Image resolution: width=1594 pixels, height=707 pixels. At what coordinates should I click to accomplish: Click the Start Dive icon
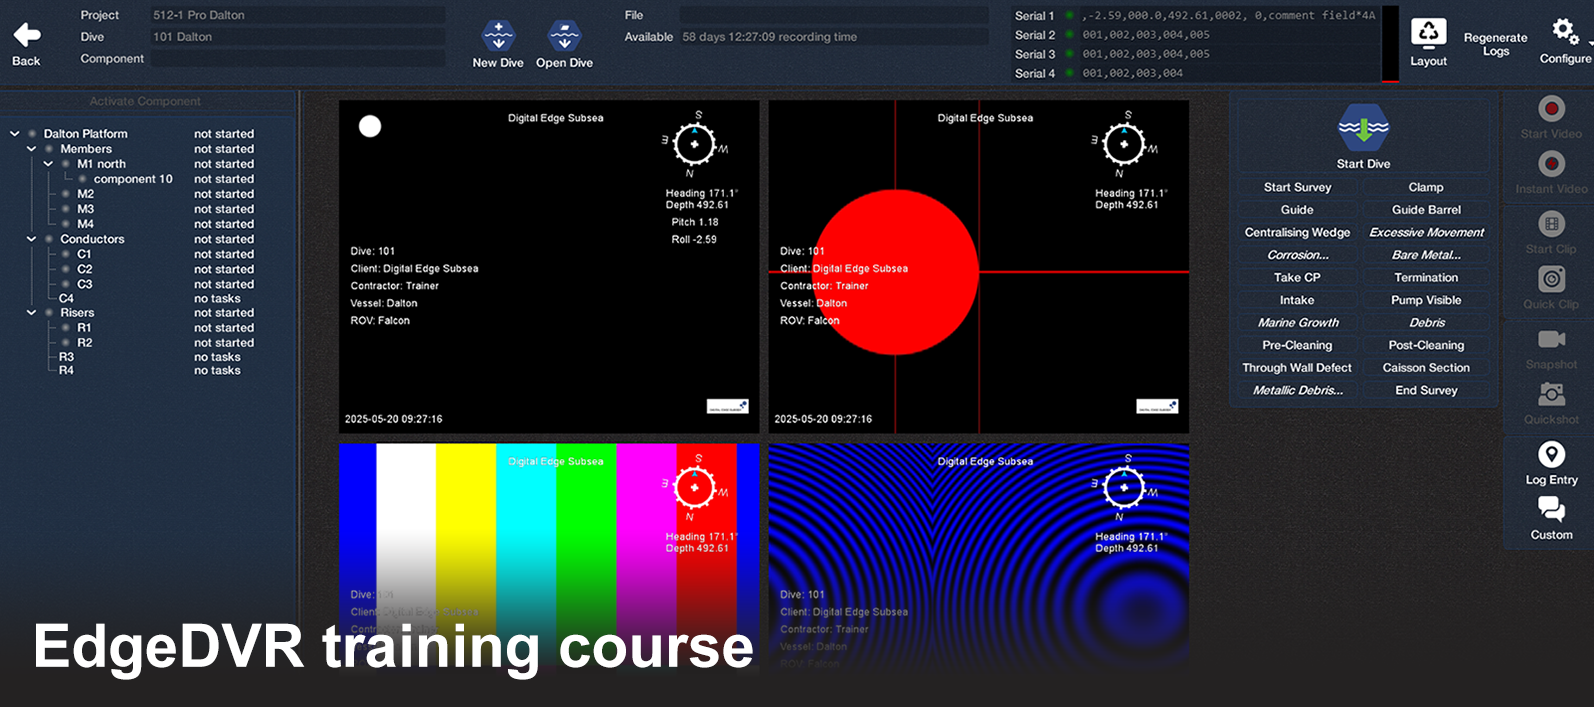[x=1363, y=128]
